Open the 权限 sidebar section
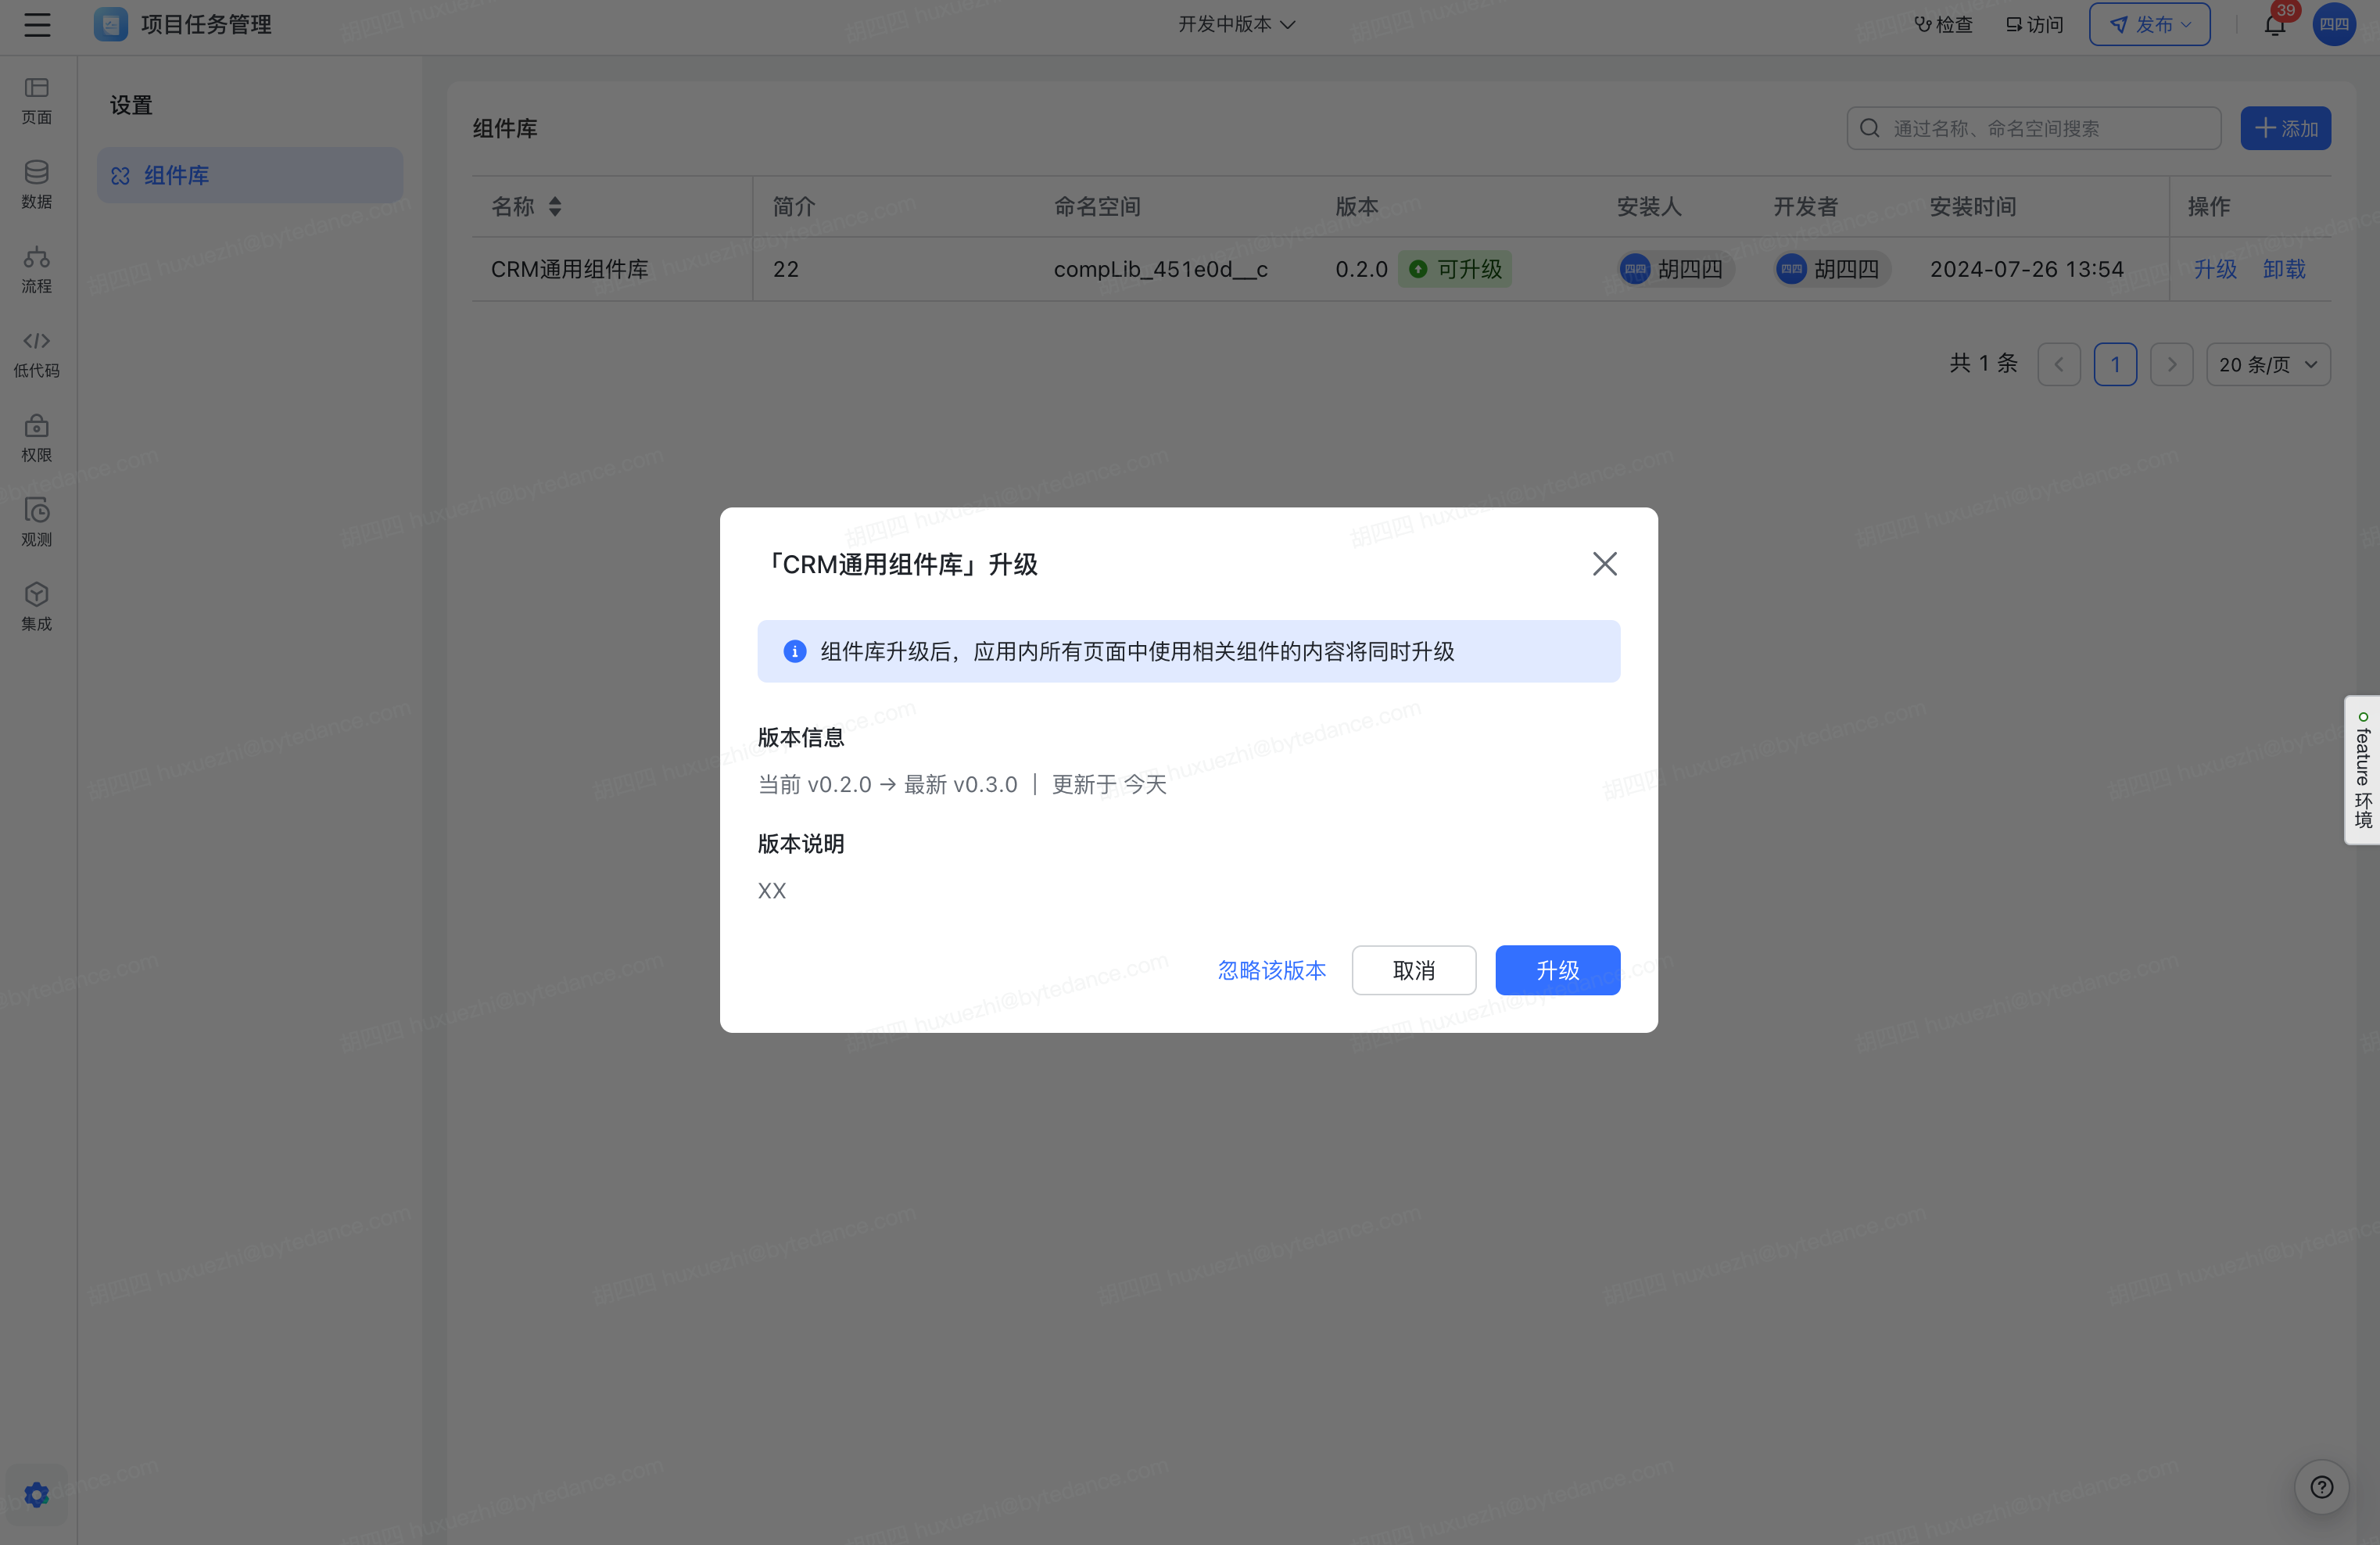This screenshot has width=2380, height=1545. pos(37,438)
